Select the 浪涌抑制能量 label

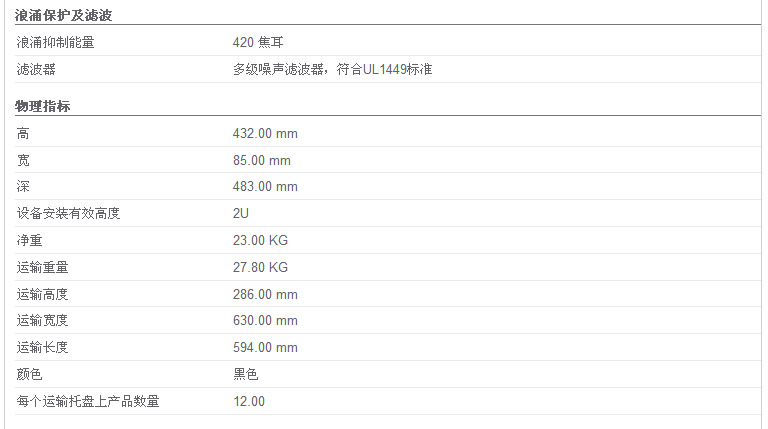tap(55, 42)
